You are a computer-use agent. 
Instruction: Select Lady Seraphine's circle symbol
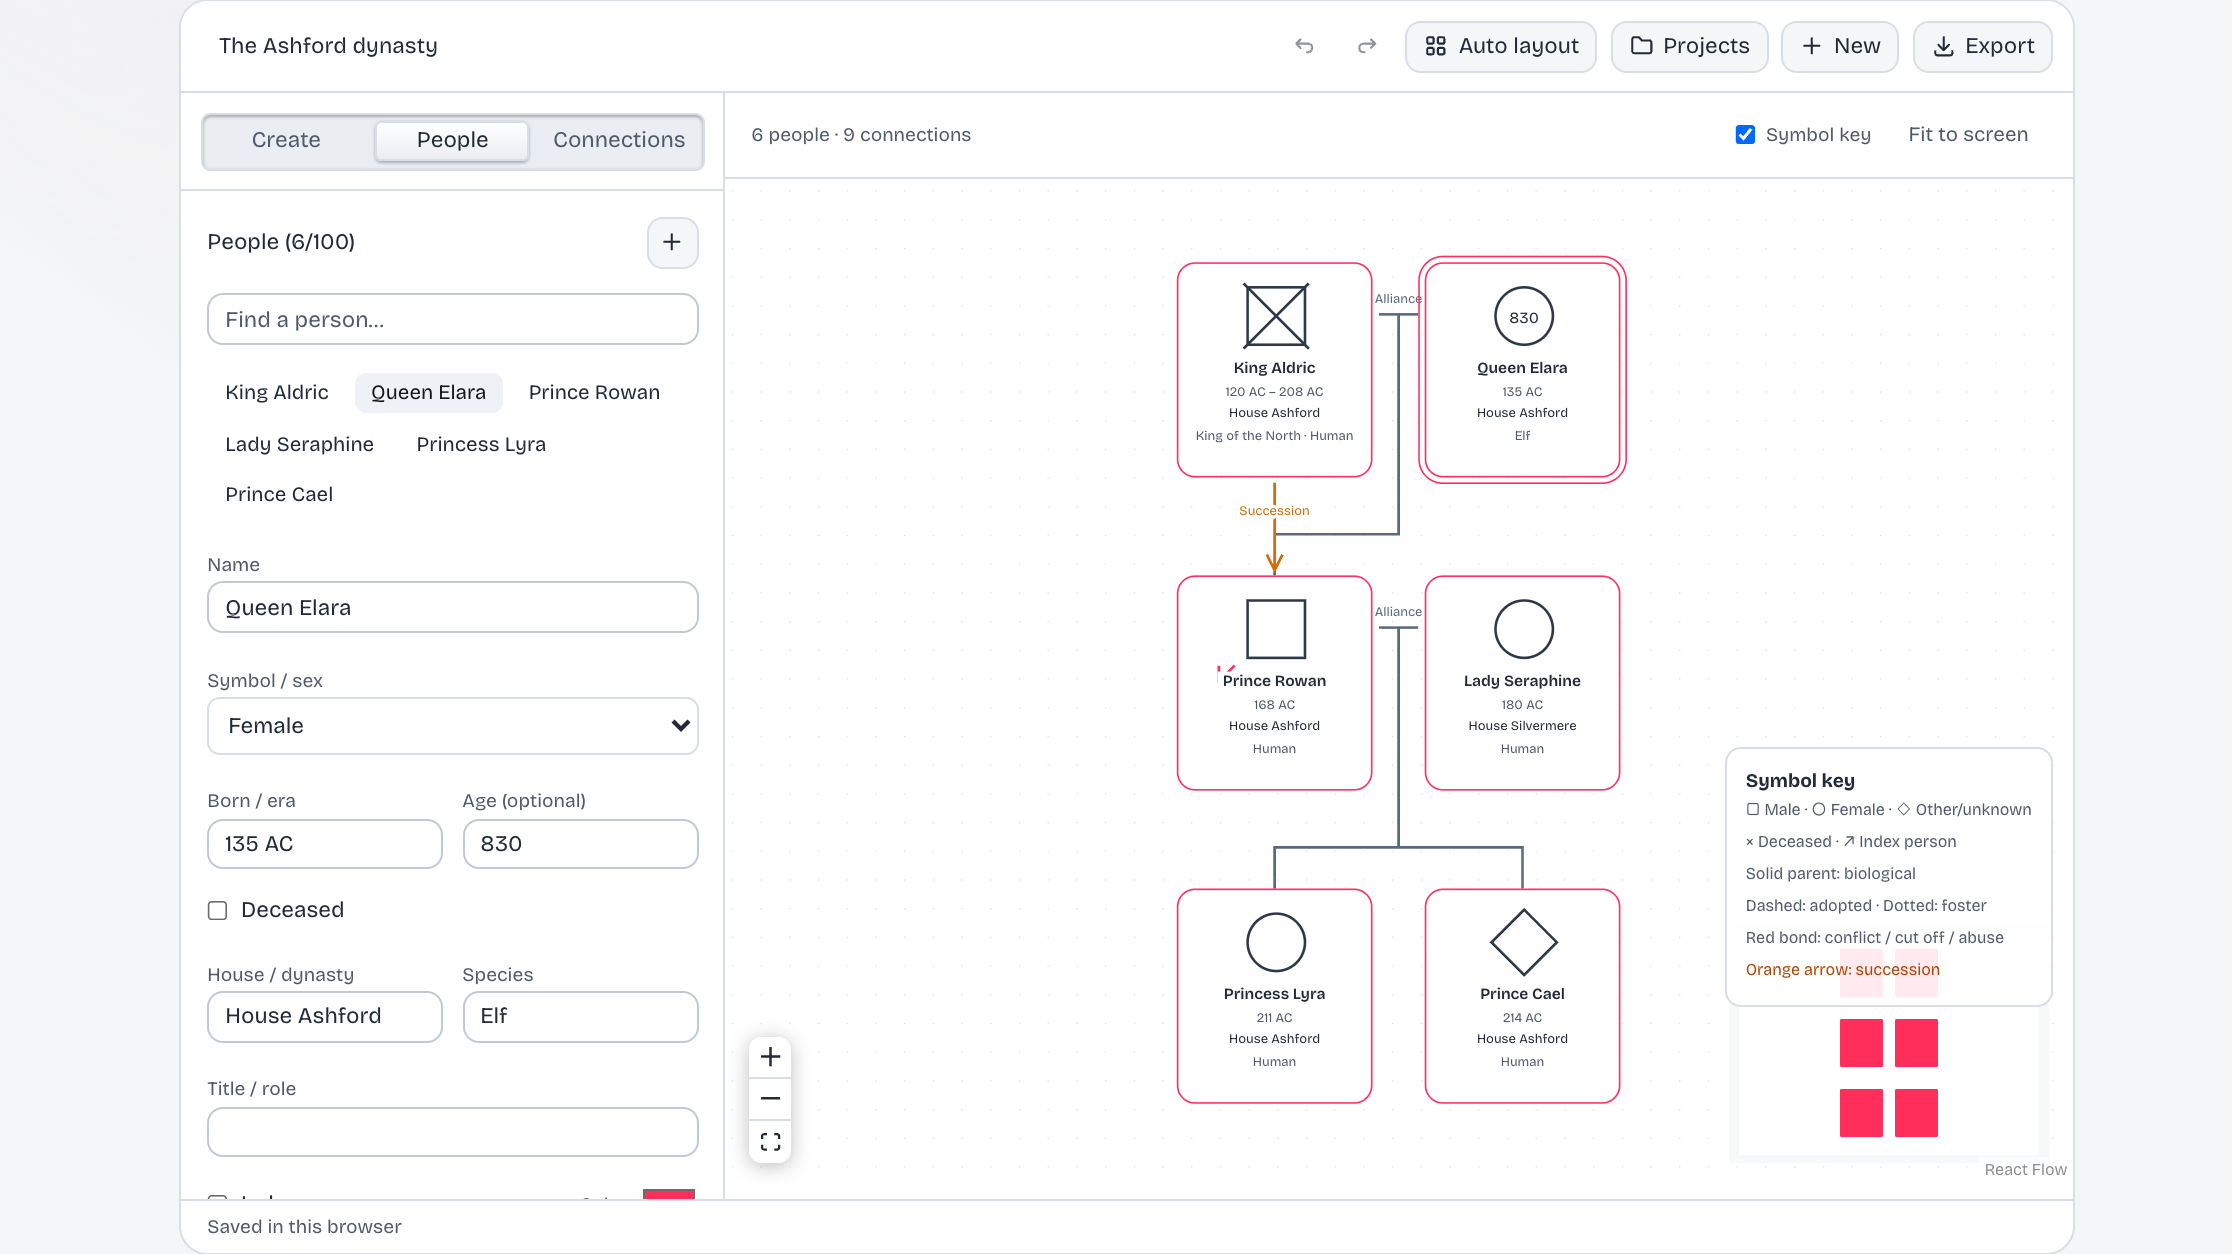[1523, 629]
